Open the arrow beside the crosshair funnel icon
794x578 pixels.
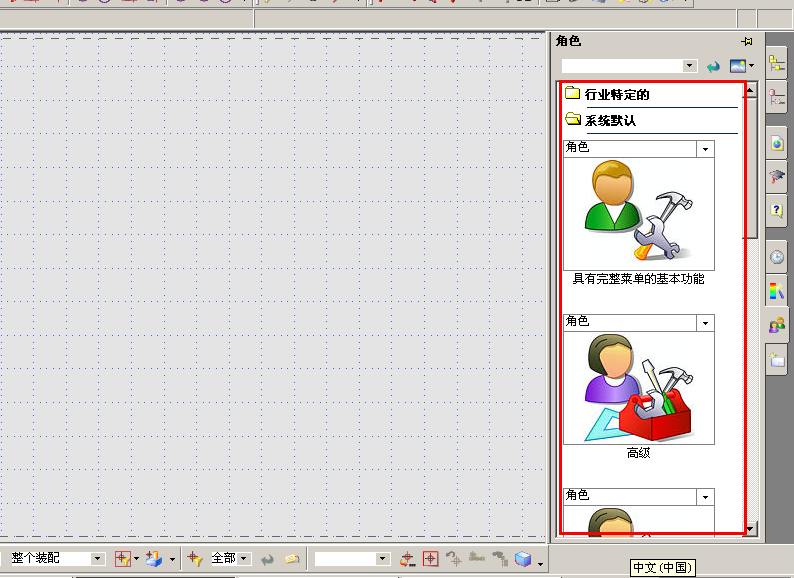click(x=136, y=559)
